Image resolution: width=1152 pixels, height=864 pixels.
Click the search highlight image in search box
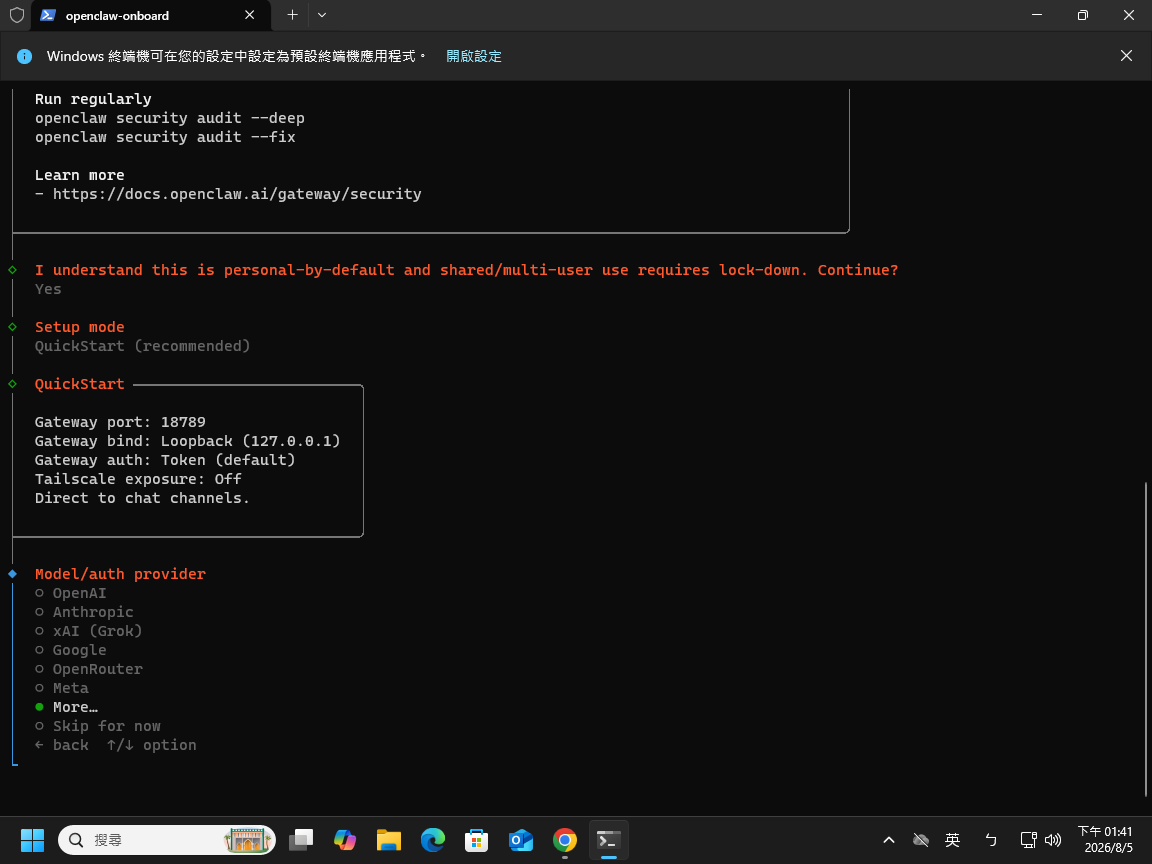tap(248, 840)
